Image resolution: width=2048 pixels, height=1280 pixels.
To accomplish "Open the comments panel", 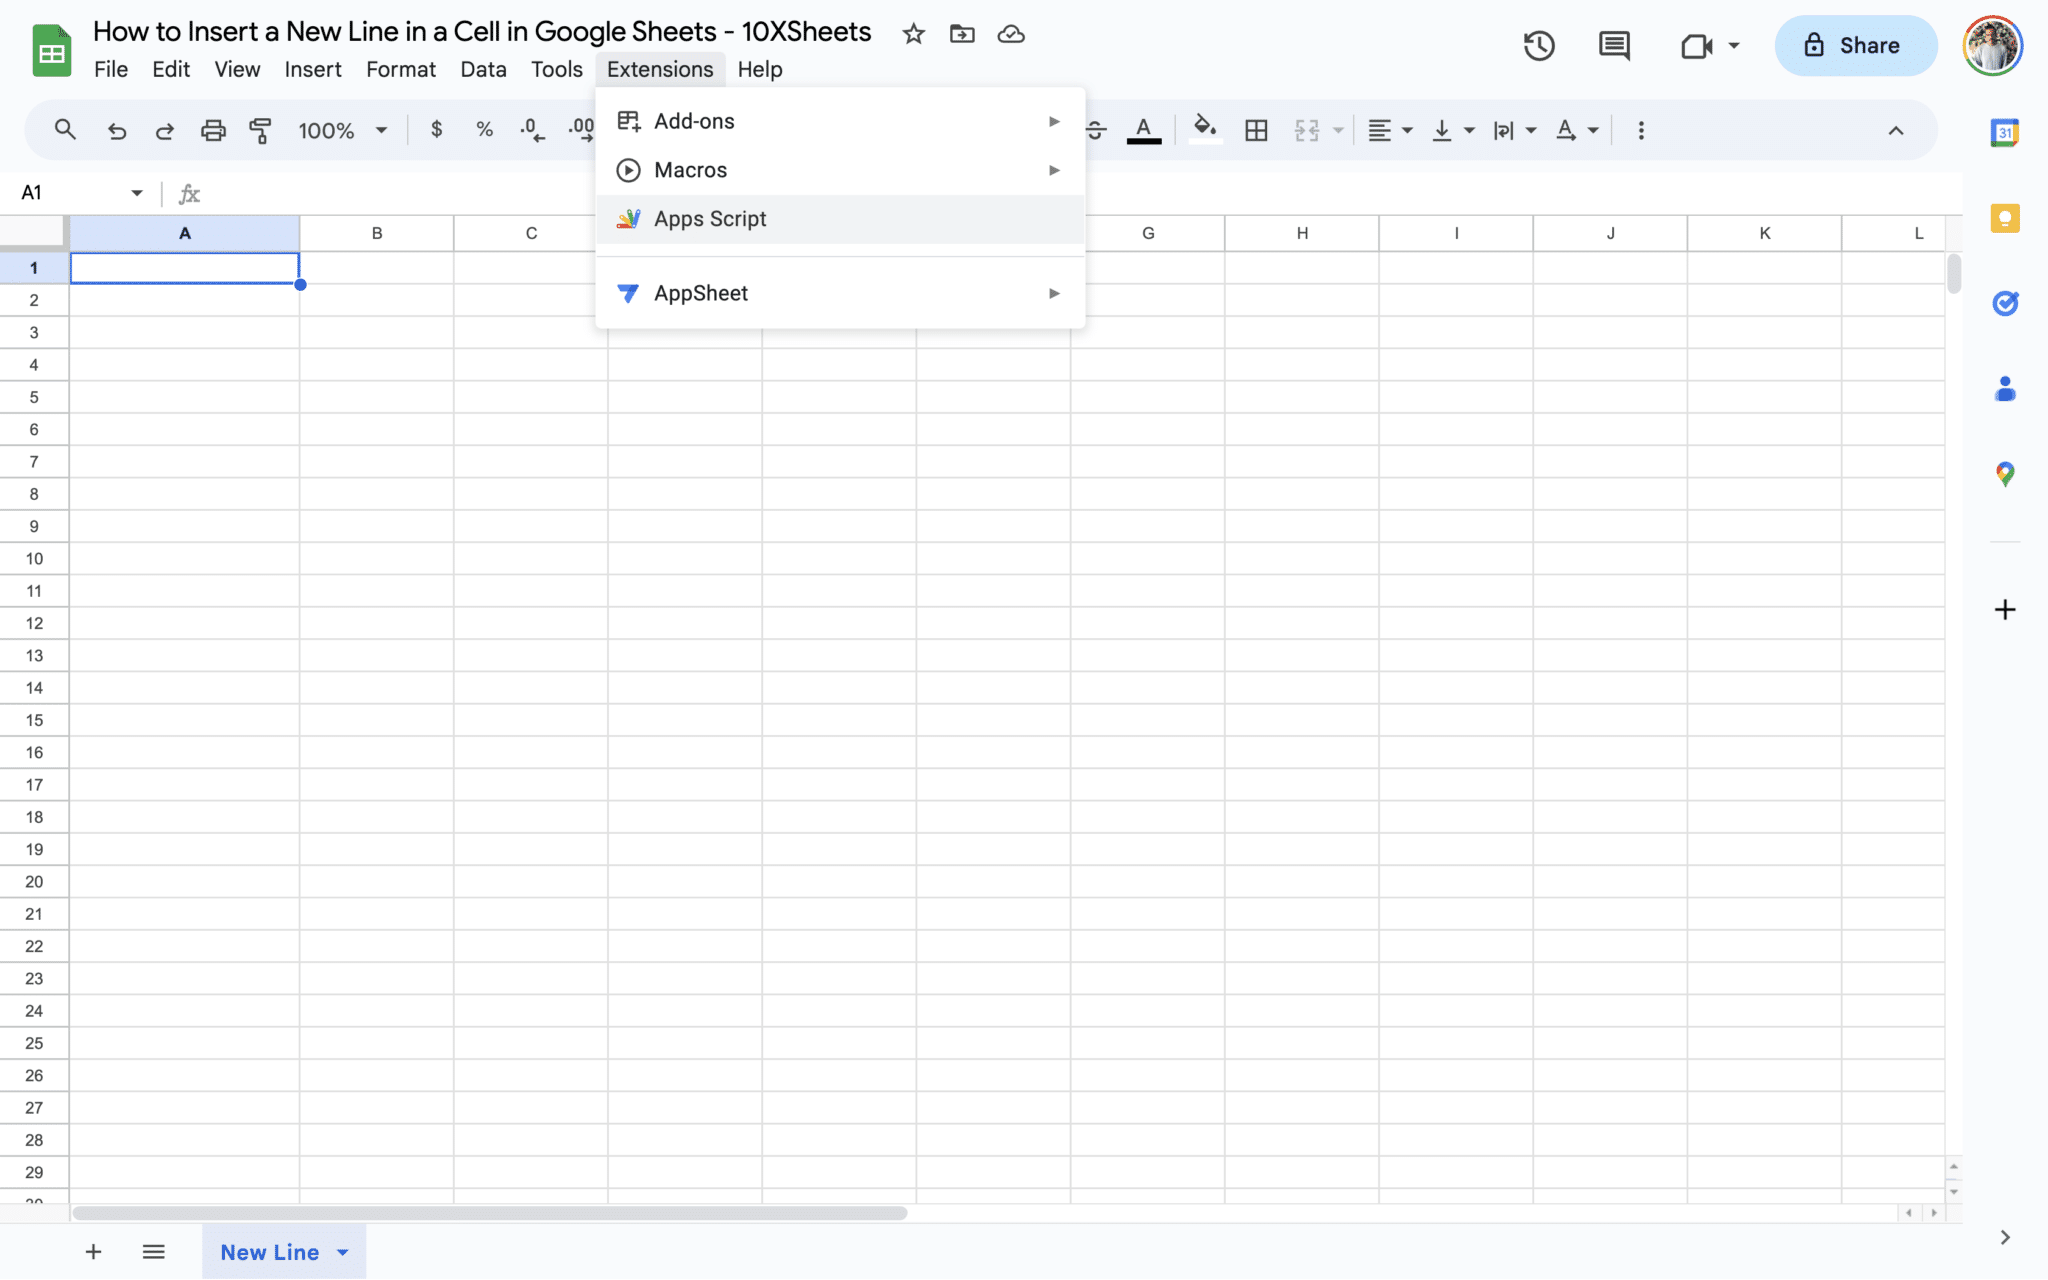I will pyautogui.click(x=1614, y=46).
